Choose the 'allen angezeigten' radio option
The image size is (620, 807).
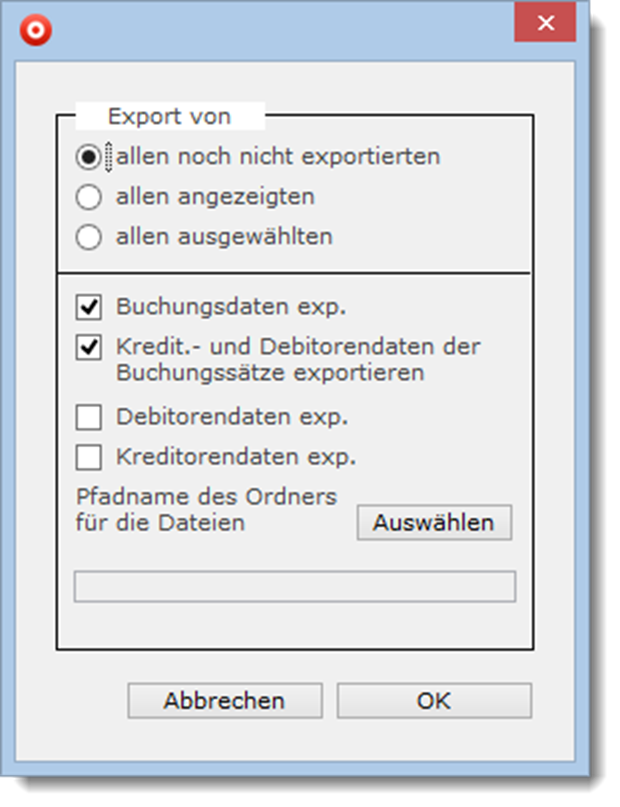coord(89,197)
